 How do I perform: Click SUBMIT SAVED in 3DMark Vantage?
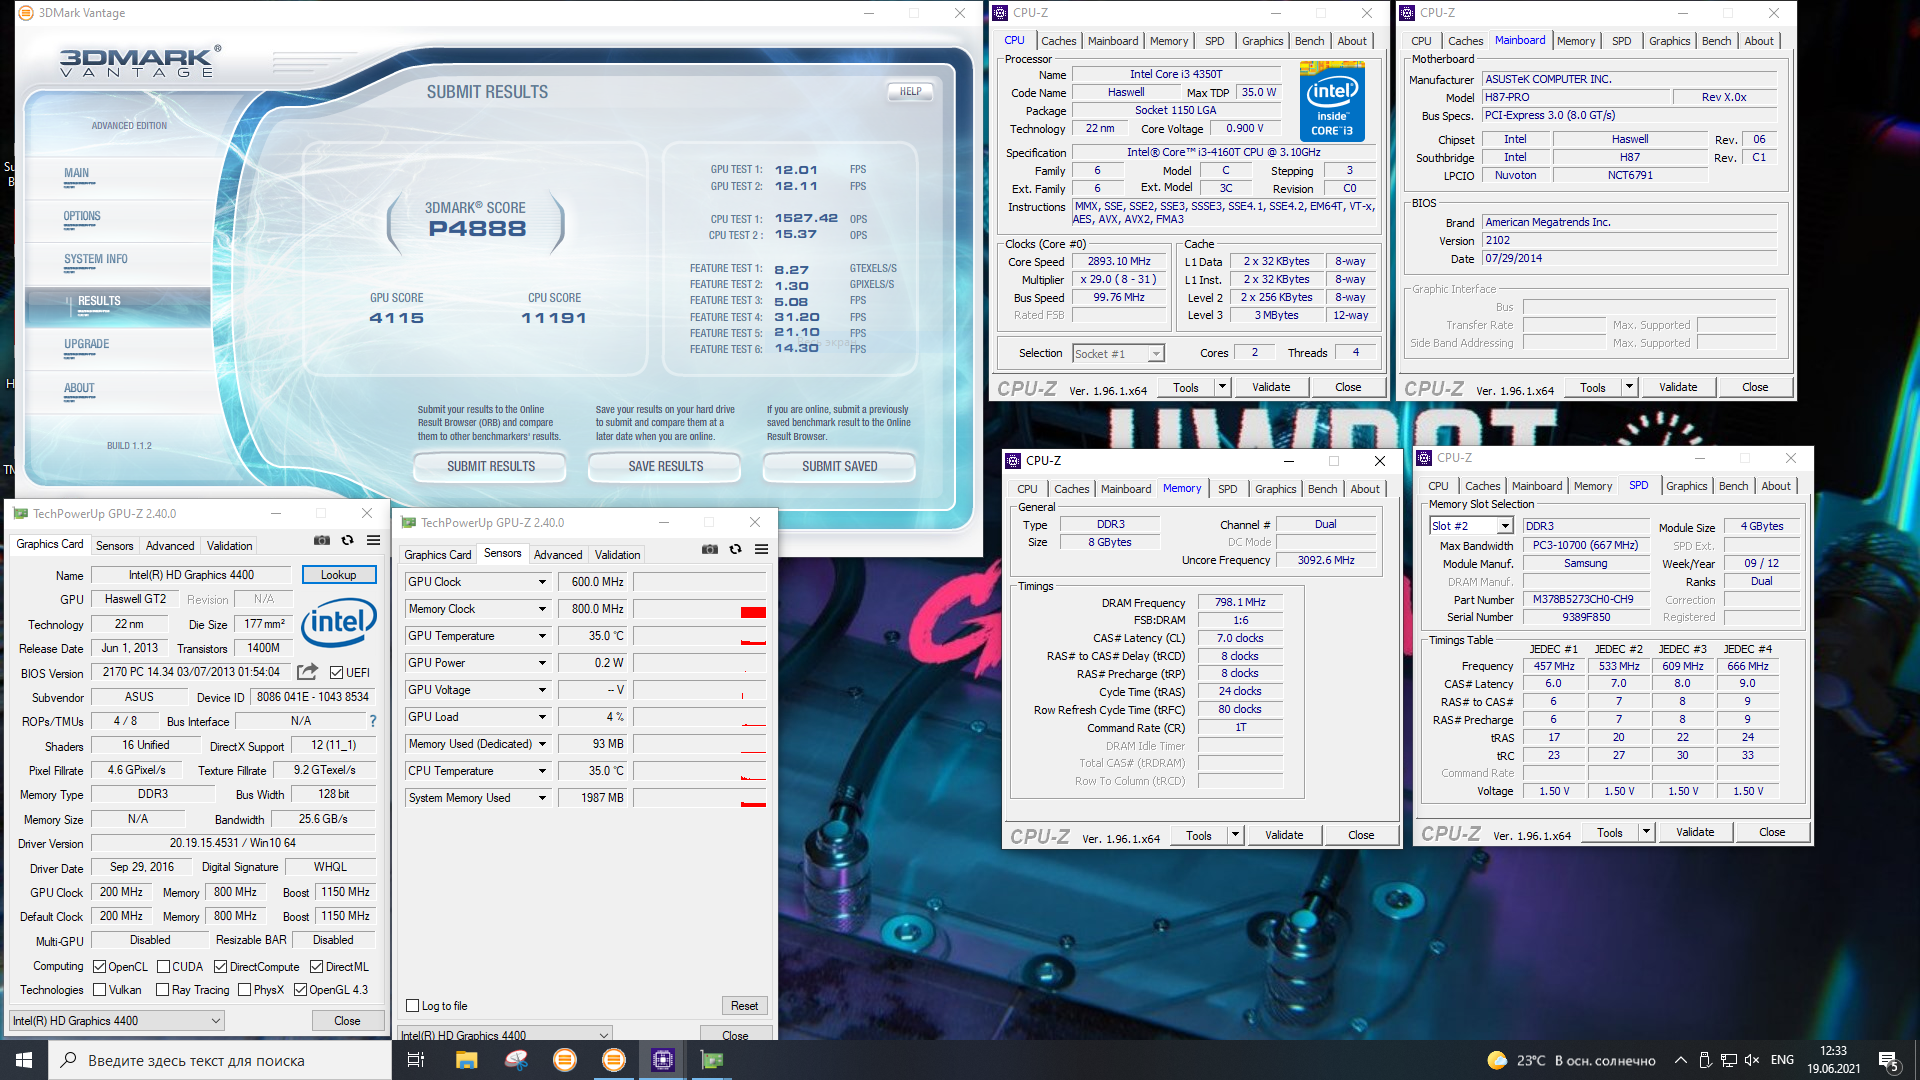pyautogui.click(x=839, y=467)
